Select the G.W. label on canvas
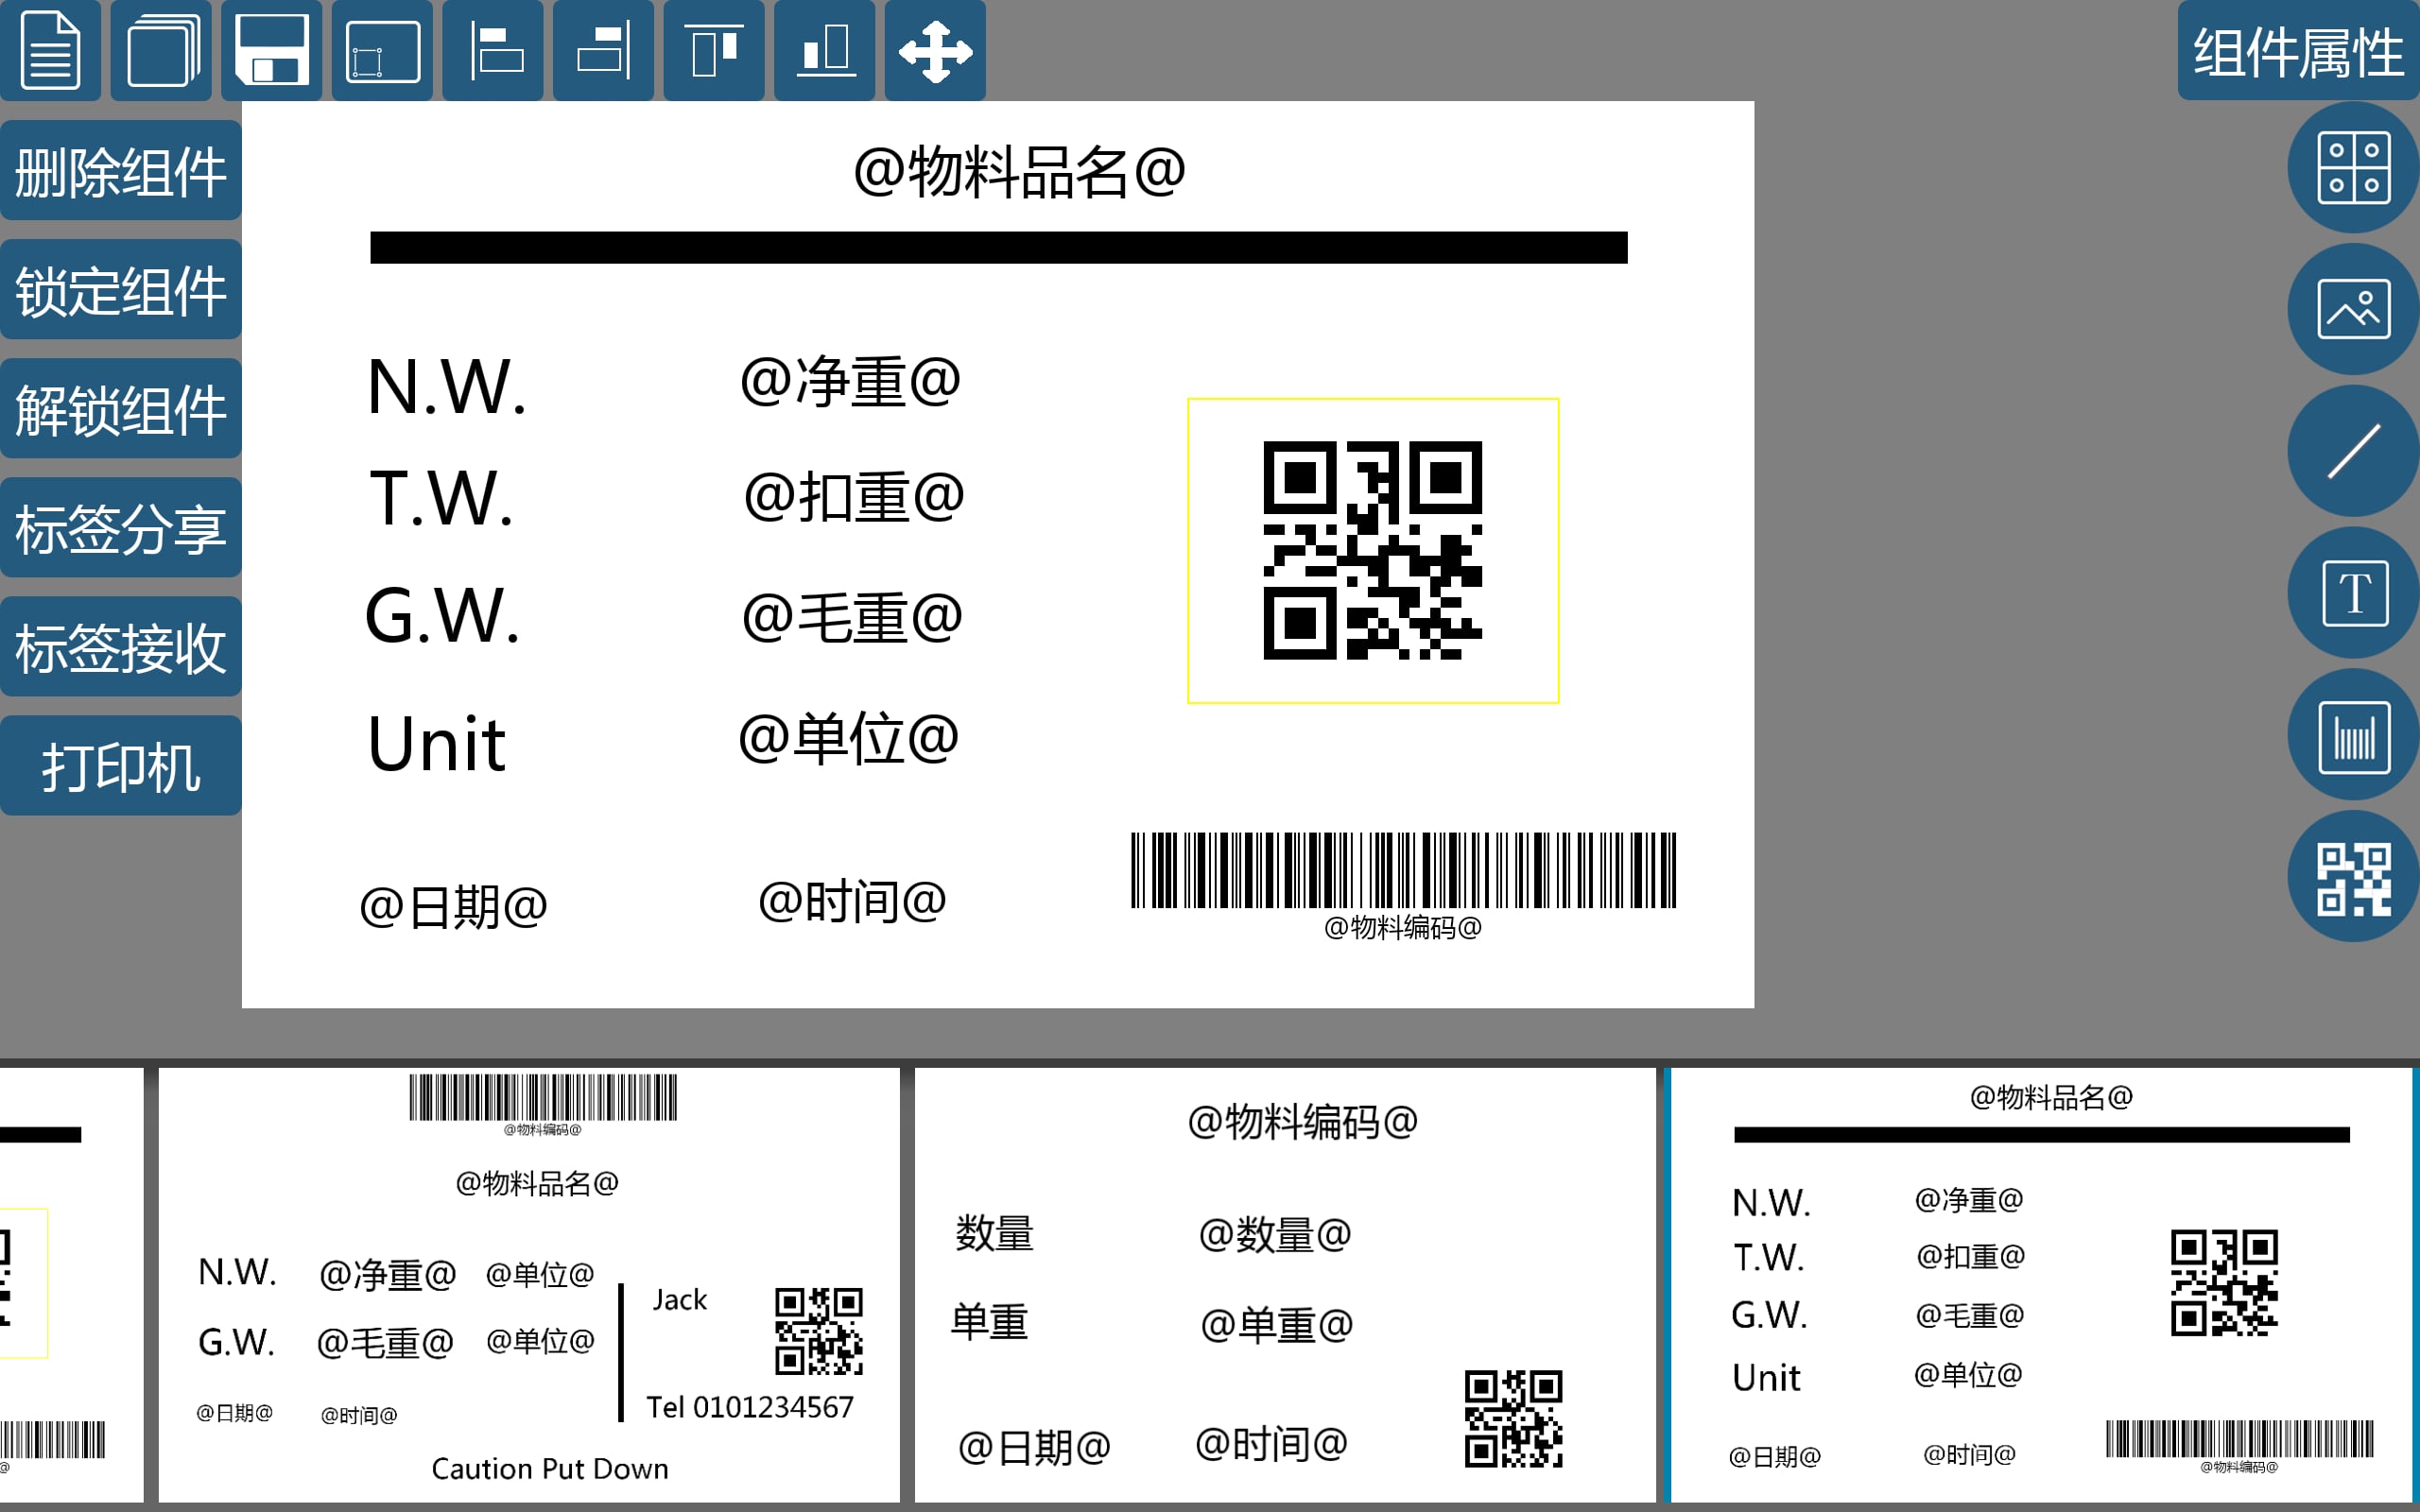This screenshot has width=2420, height=1512. click(442, 616)
